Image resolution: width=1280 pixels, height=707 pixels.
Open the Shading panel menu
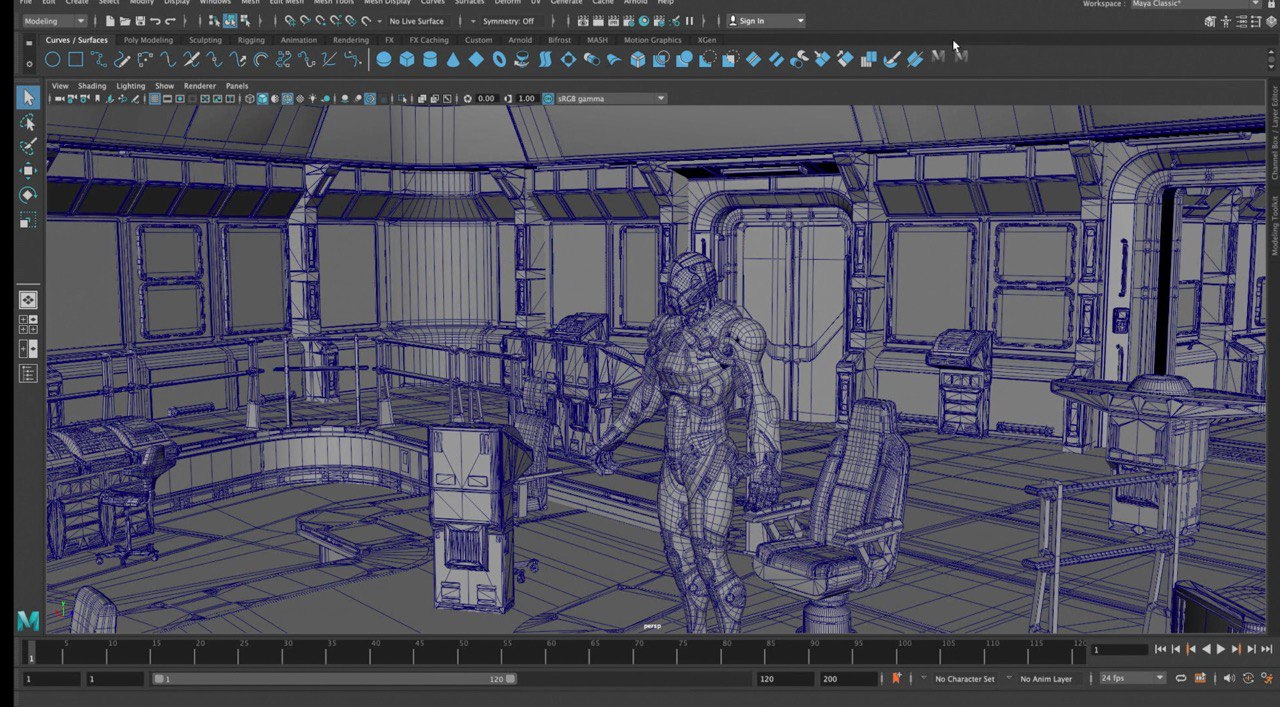[92, 86]
